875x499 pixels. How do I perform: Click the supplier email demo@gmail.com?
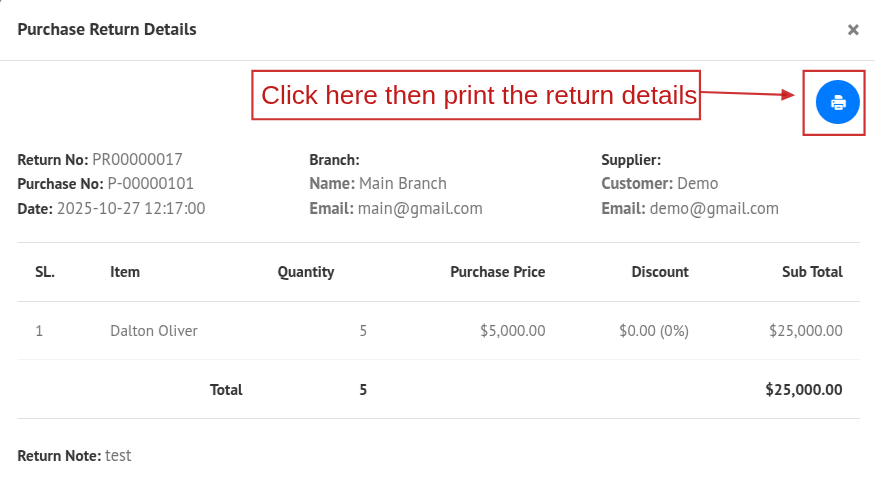coord(714,209)
